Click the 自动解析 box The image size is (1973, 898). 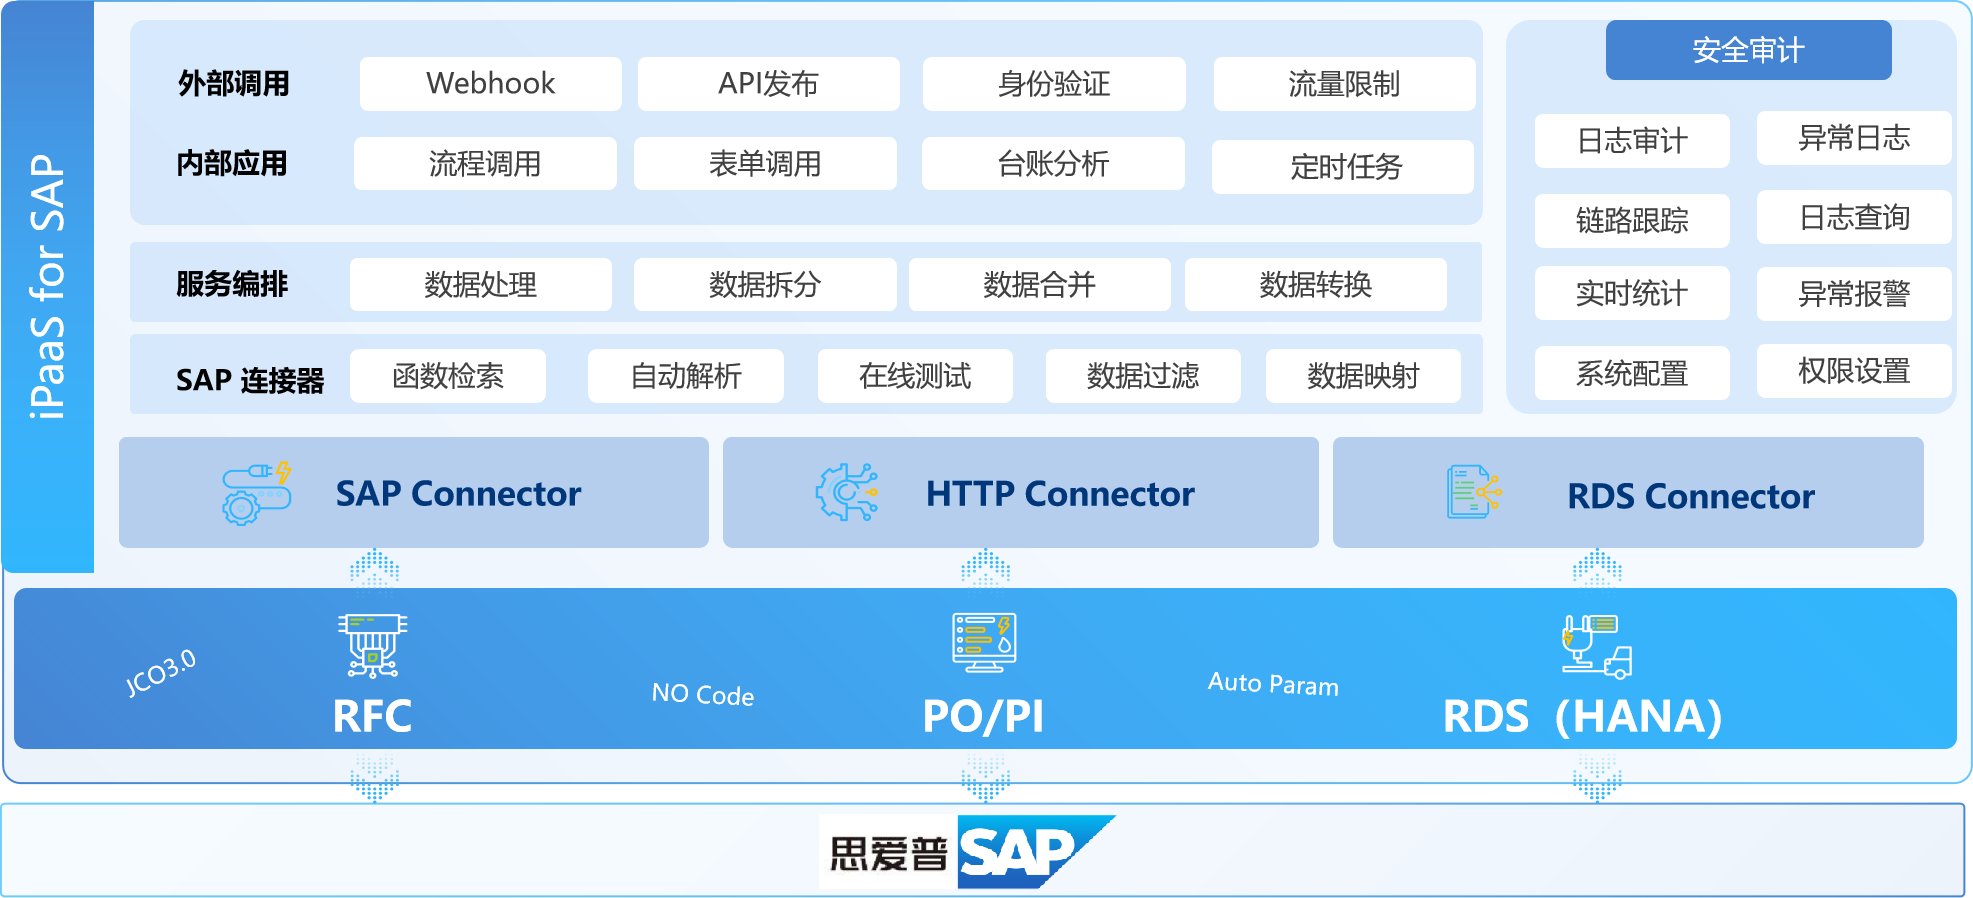(x=686, y=376)
